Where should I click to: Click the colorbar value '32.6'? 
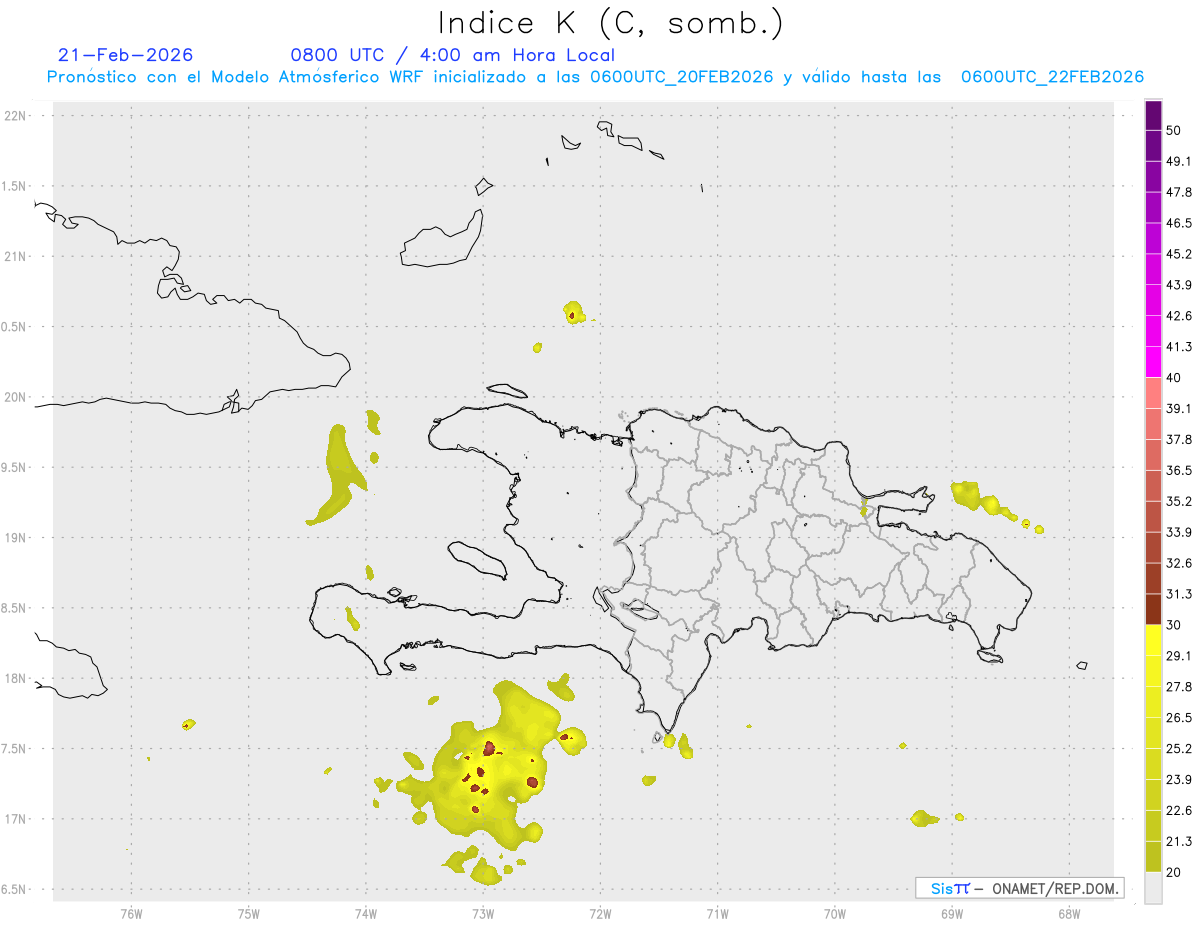coord(1179,563)
